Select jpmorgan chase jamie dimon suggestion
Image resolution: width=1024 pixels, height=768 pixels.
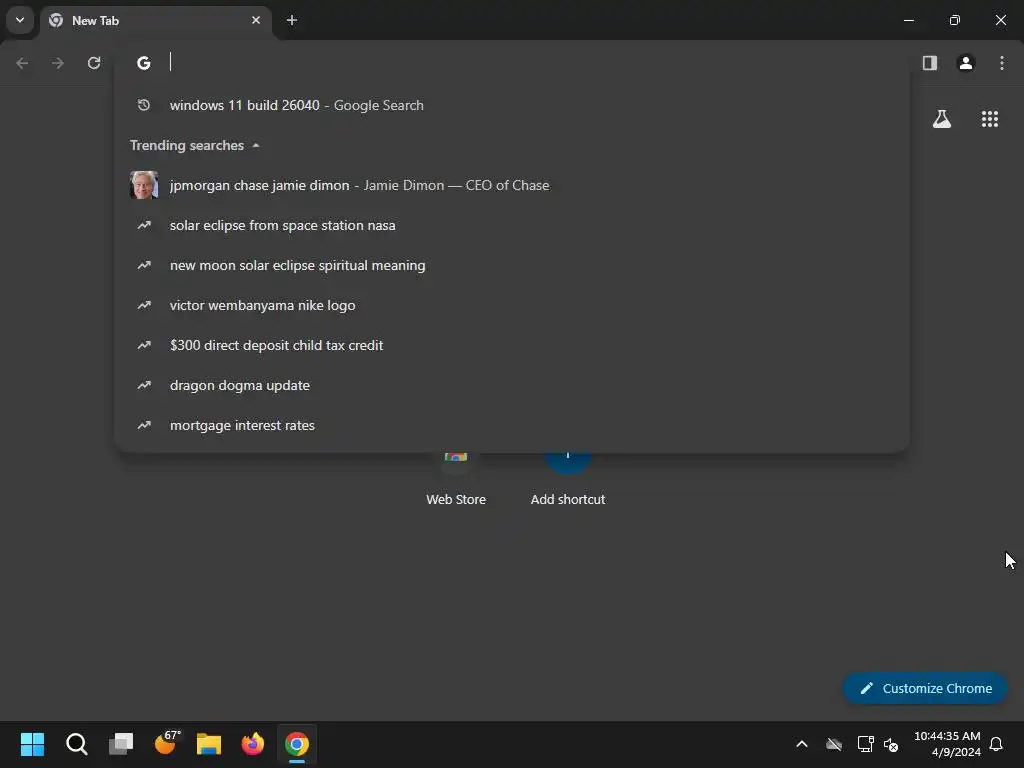point(512,185)
